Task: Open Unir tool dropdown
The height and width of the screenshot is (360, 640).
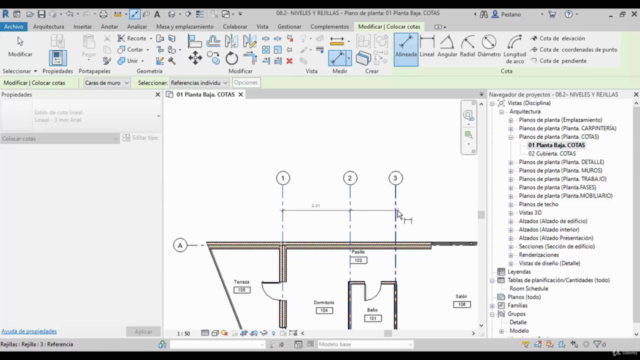Action: (x=142, y=61)
